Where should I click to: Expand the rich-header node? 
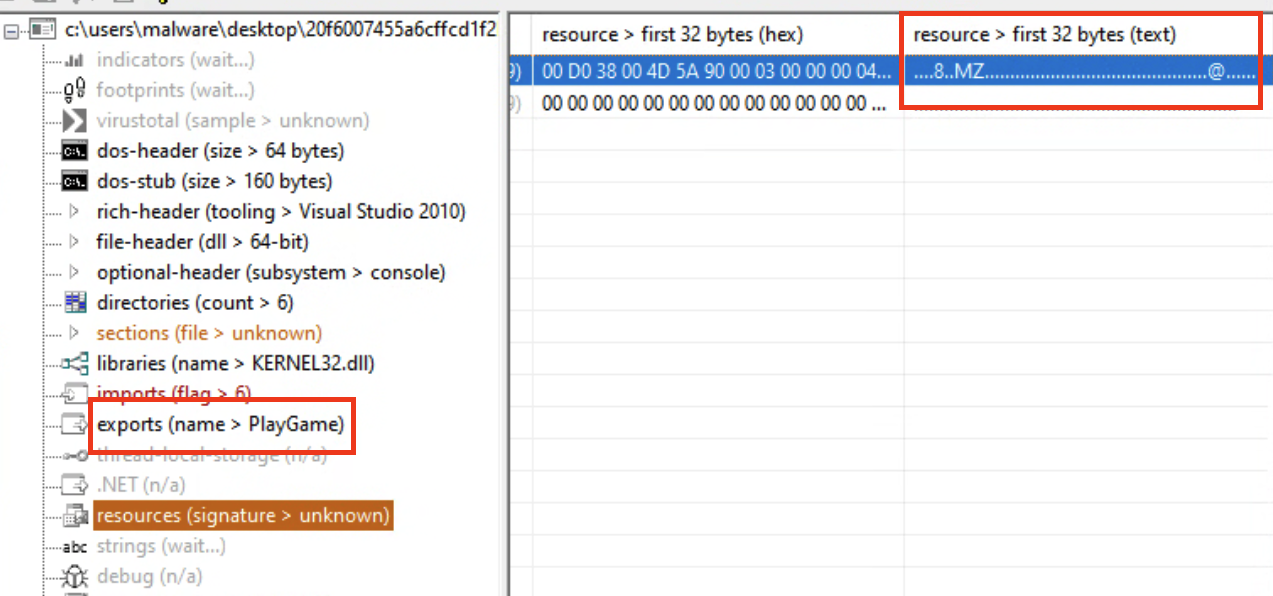[74, 212]
